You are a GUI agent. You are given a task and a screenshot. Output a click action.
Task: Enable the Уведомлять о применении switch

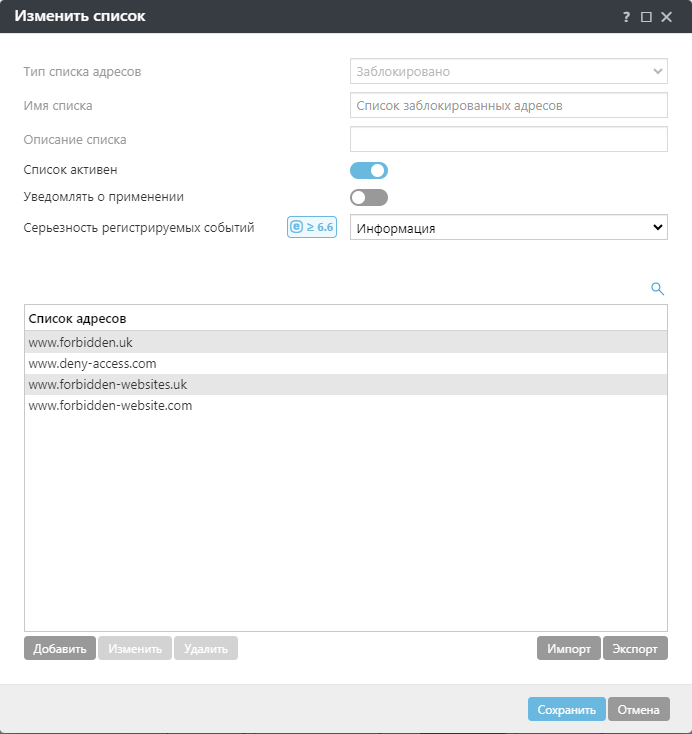(368, 197)
